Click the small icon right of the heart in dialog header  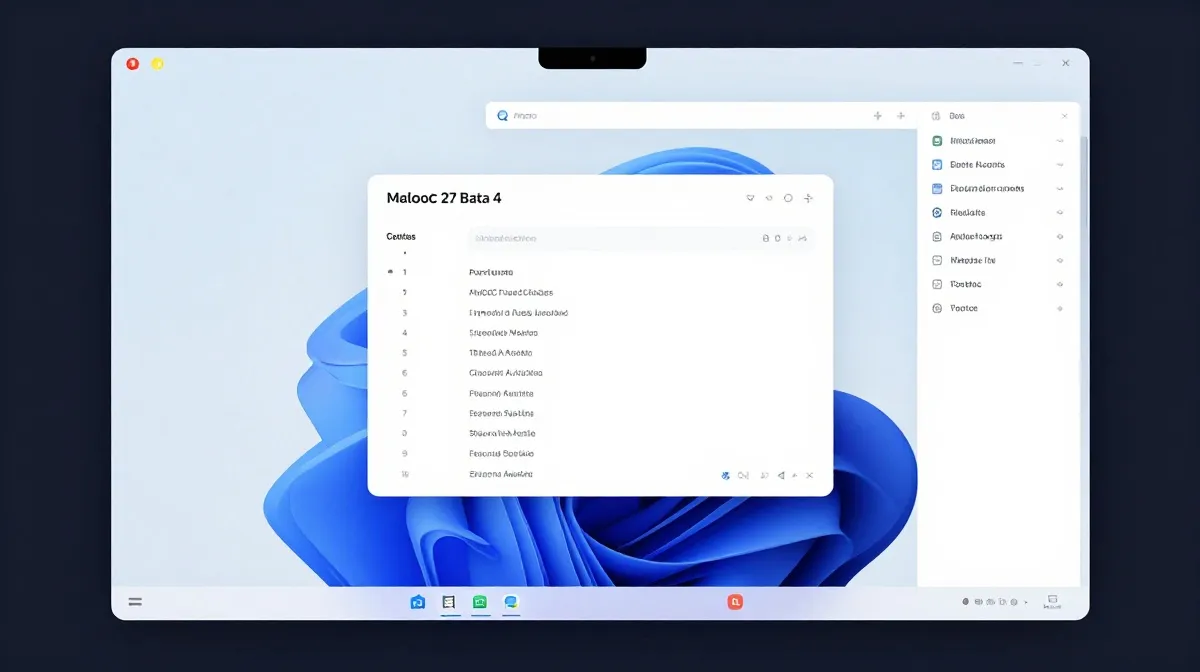coord(769,198)
